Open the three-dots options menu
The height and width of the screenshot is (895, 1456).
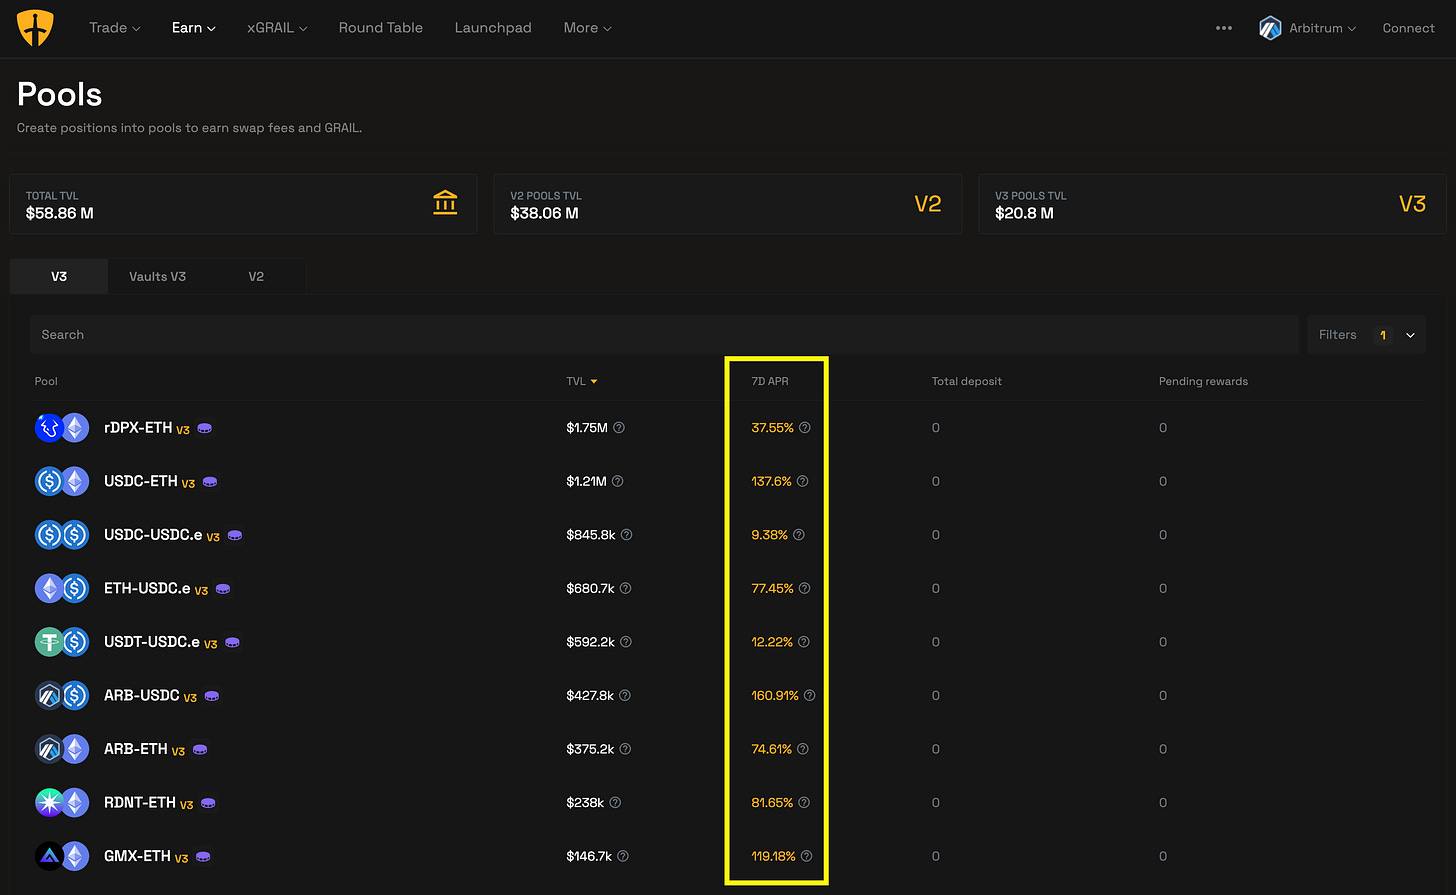coord(1224,28)
